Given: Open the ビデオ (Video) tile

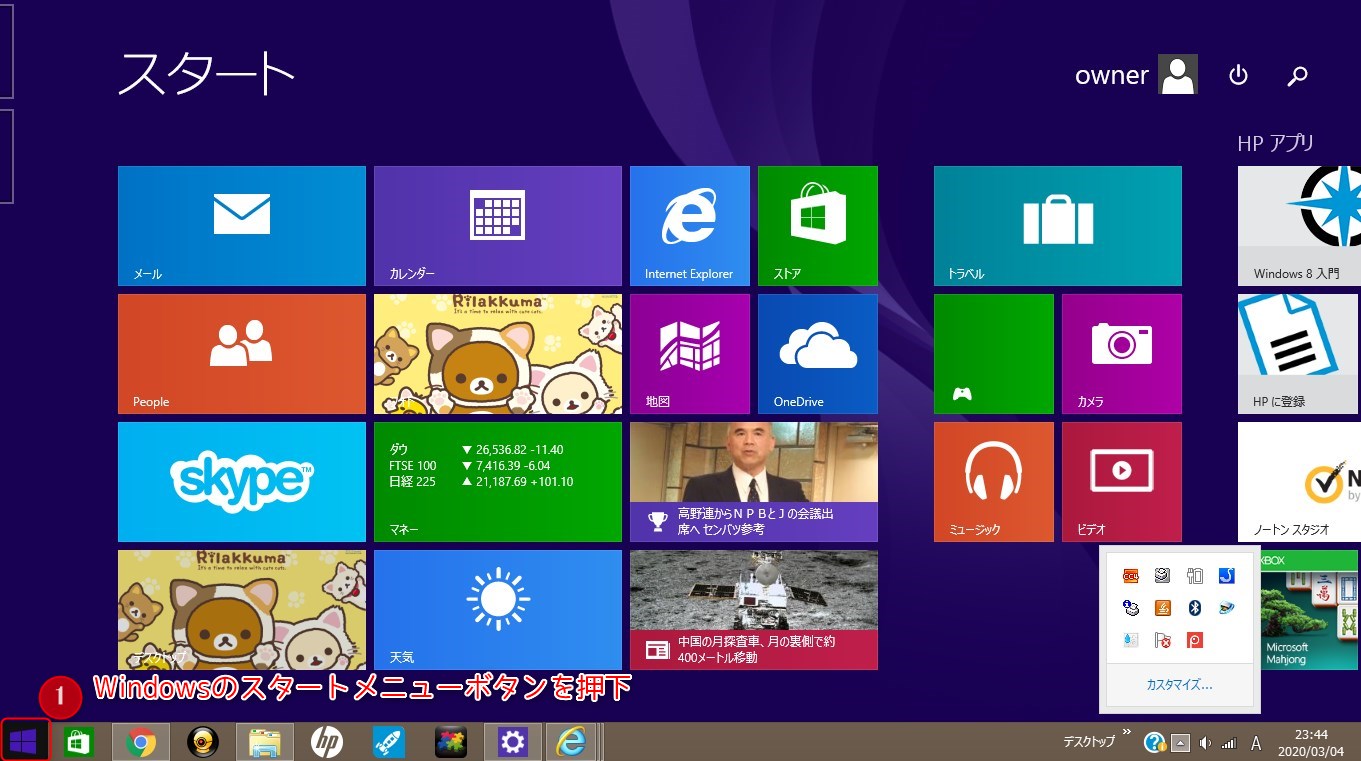Looking at the screenshot, I should coord(1122,482).
